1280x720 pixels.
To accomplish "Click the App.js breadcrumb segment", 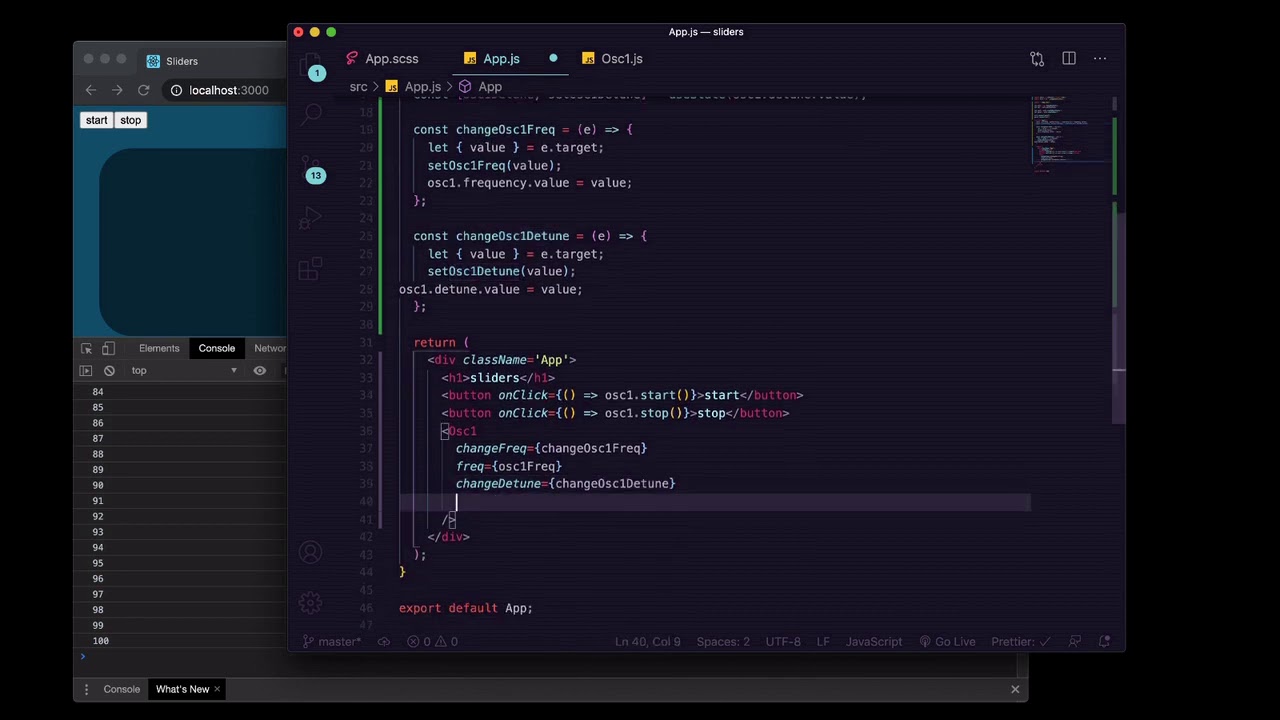I will pos(413,87).
